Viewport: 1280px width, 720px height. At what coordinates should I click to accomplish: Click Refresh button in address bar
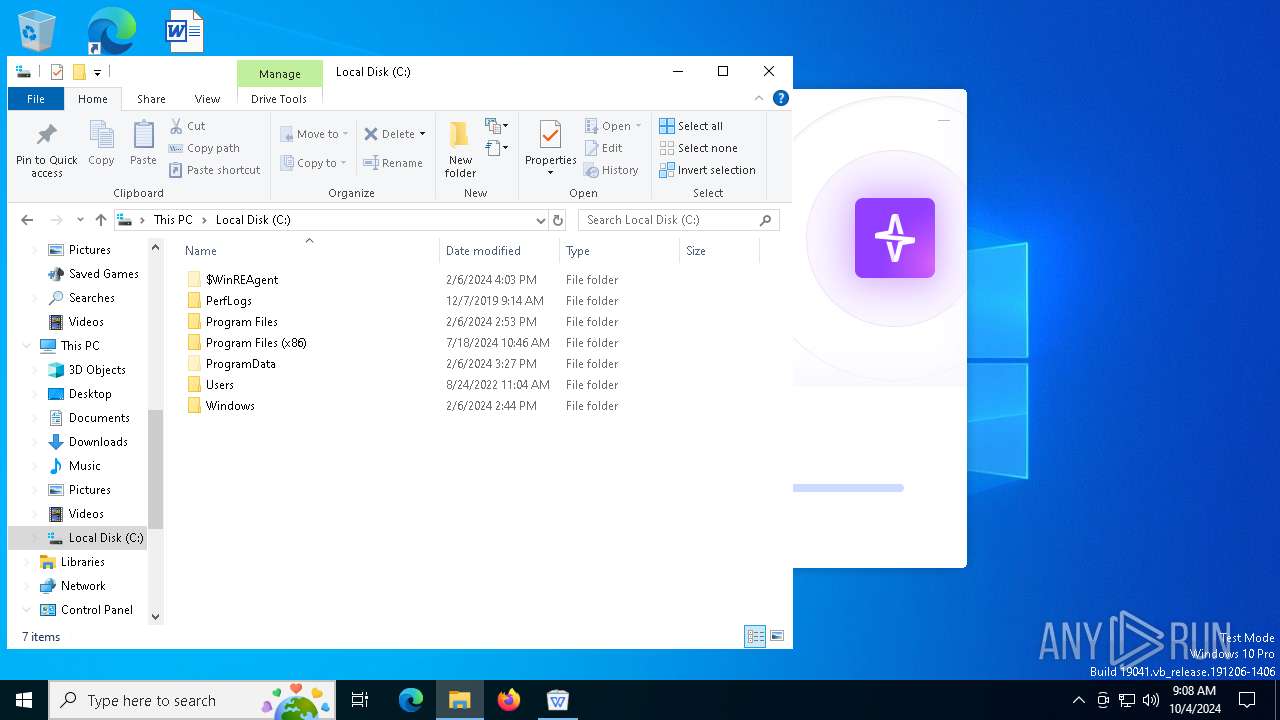(x=558, y=220)
